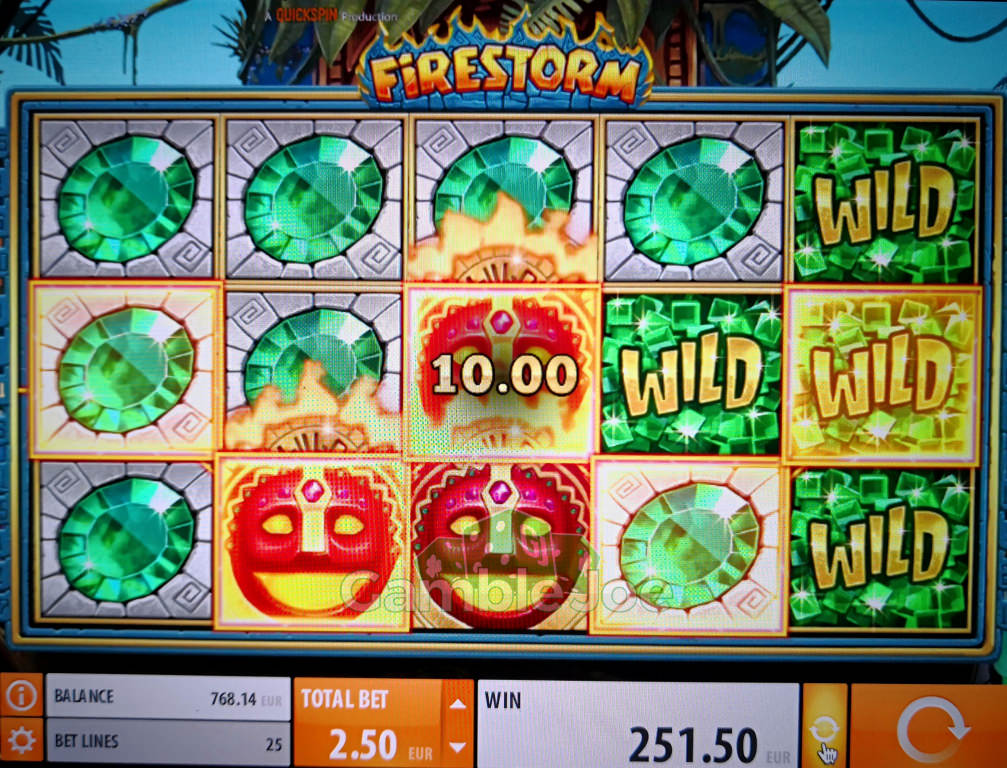Click the Bet Lines 25 field
This screenshot has width=1007, height=768.
point(168,743)
